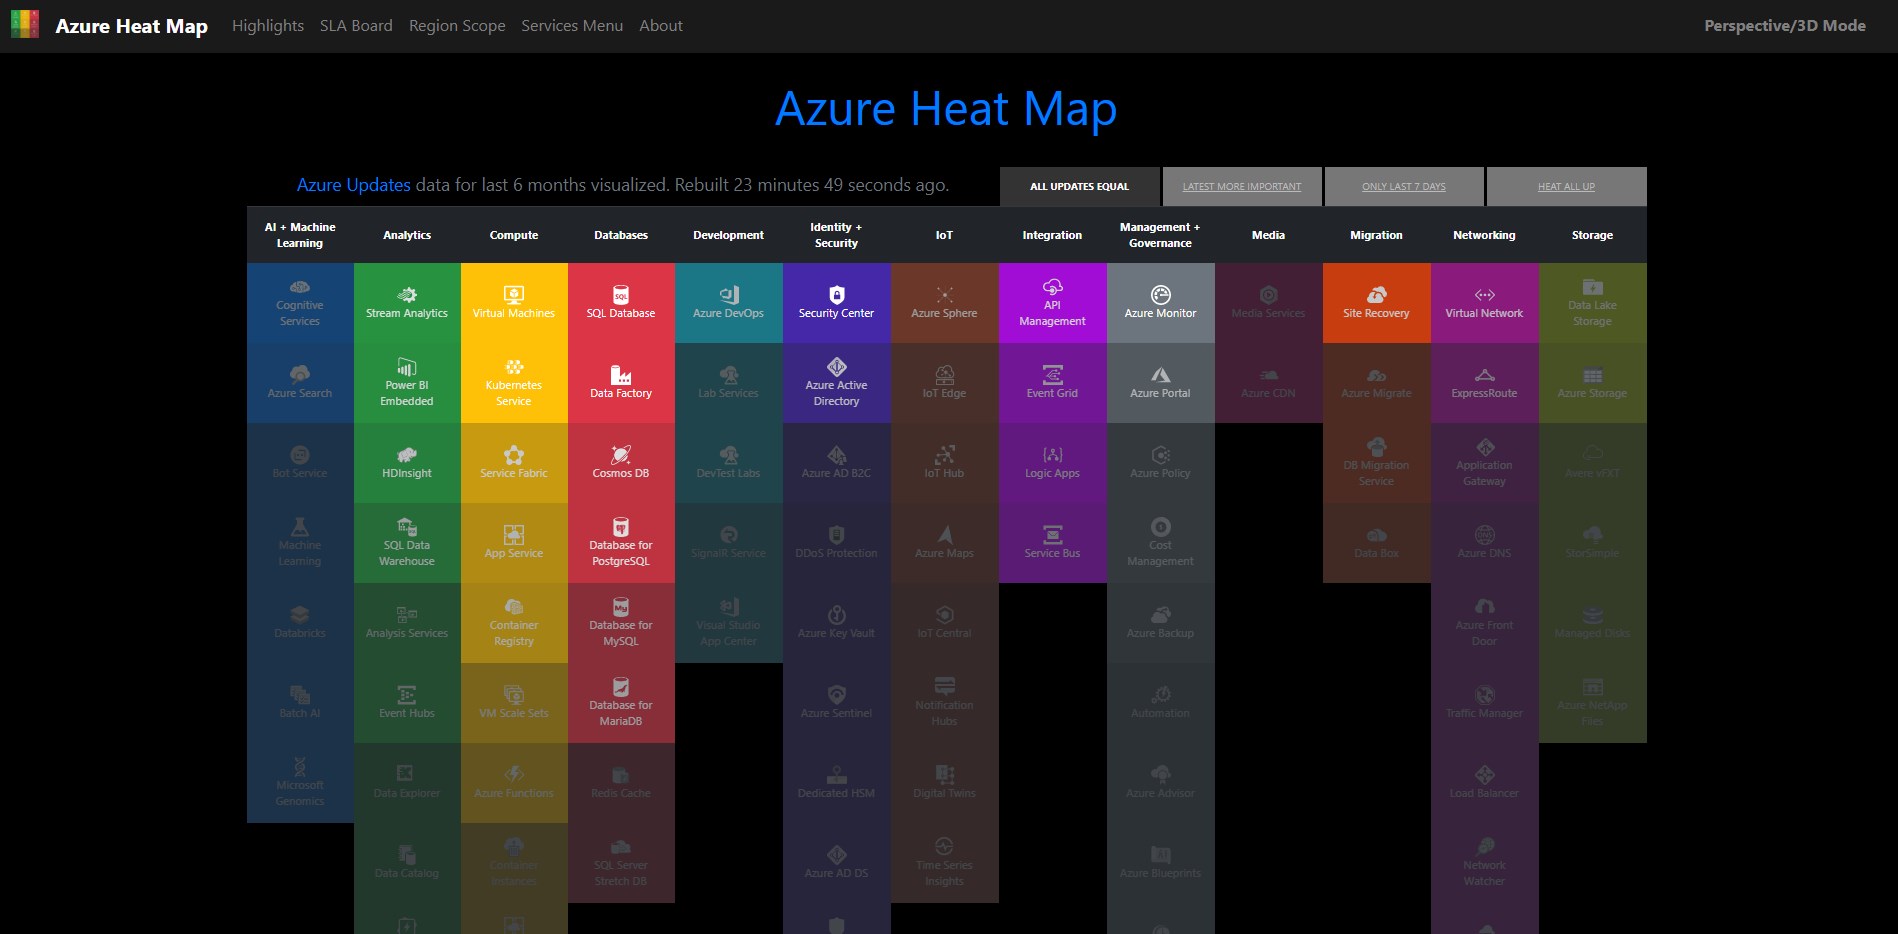Open the Data Factory tile
This screenshot has width=1898, height=934.
point(620,383)
